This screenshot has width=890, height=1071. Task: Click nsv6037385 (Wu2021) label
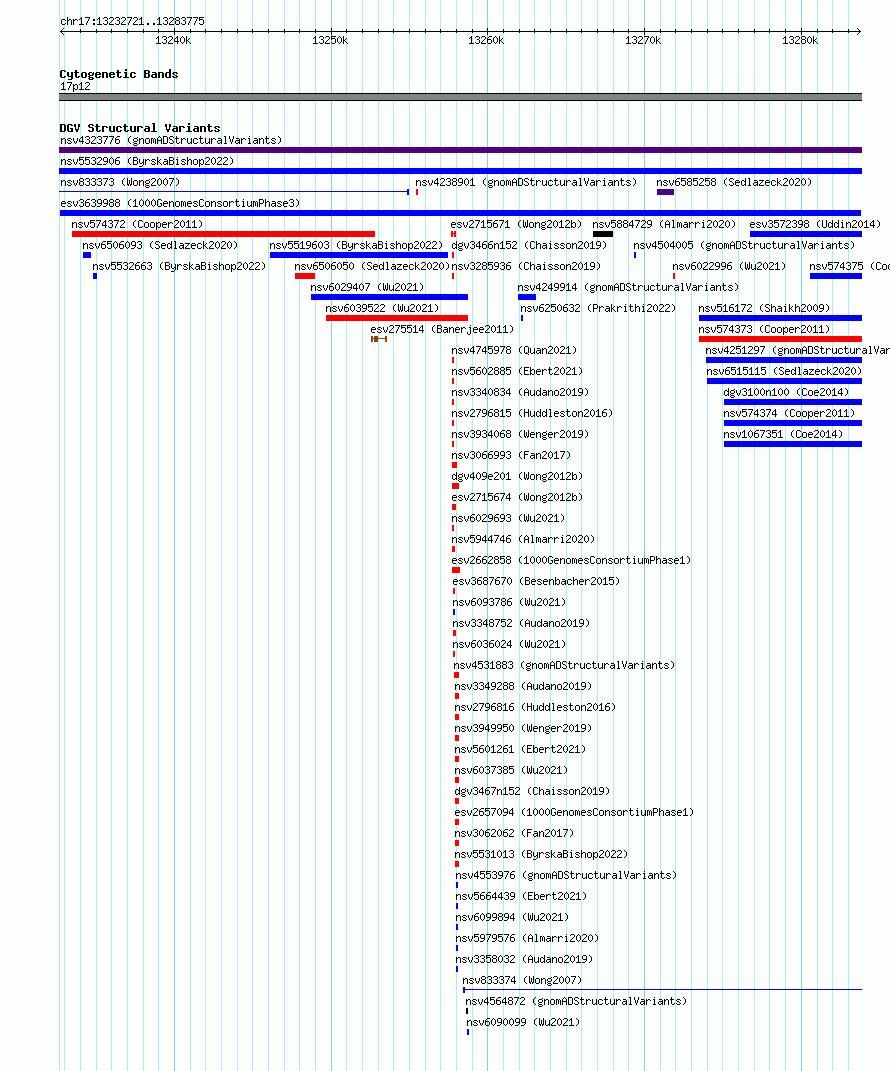[x=512, y=771]
